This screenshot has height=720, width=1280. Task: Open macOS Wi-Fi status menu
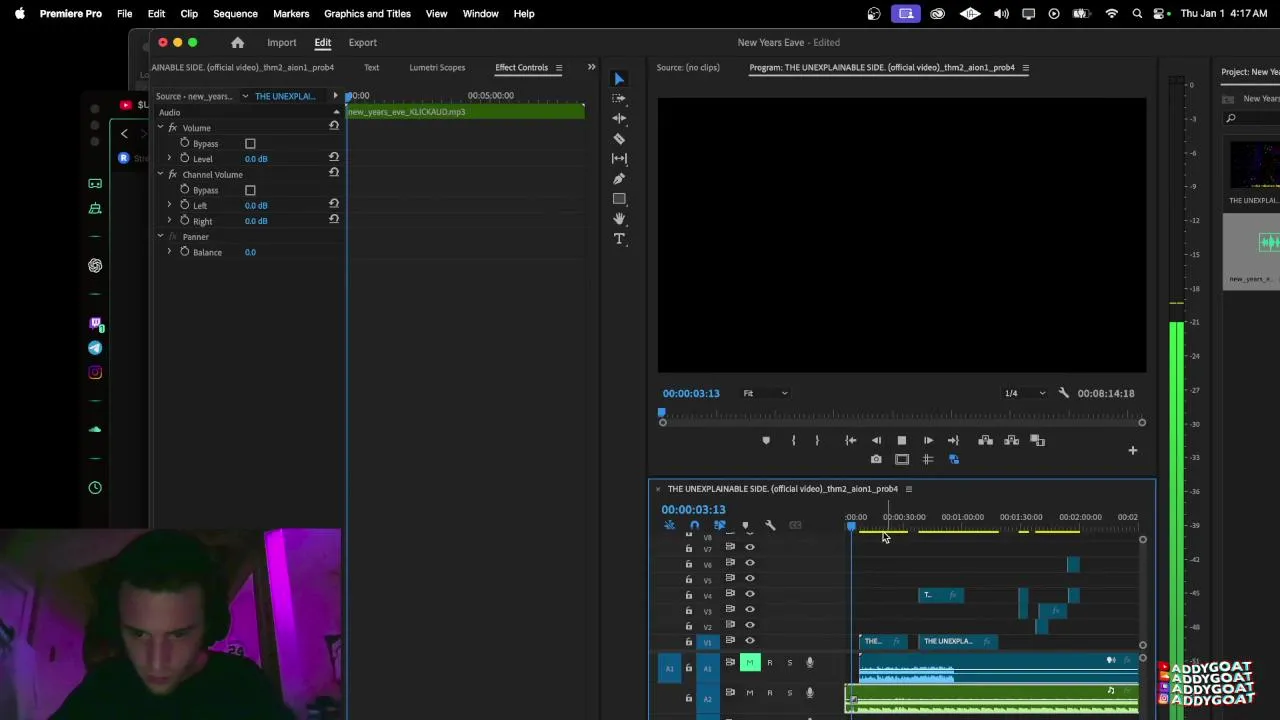(x=1111, y=14)
